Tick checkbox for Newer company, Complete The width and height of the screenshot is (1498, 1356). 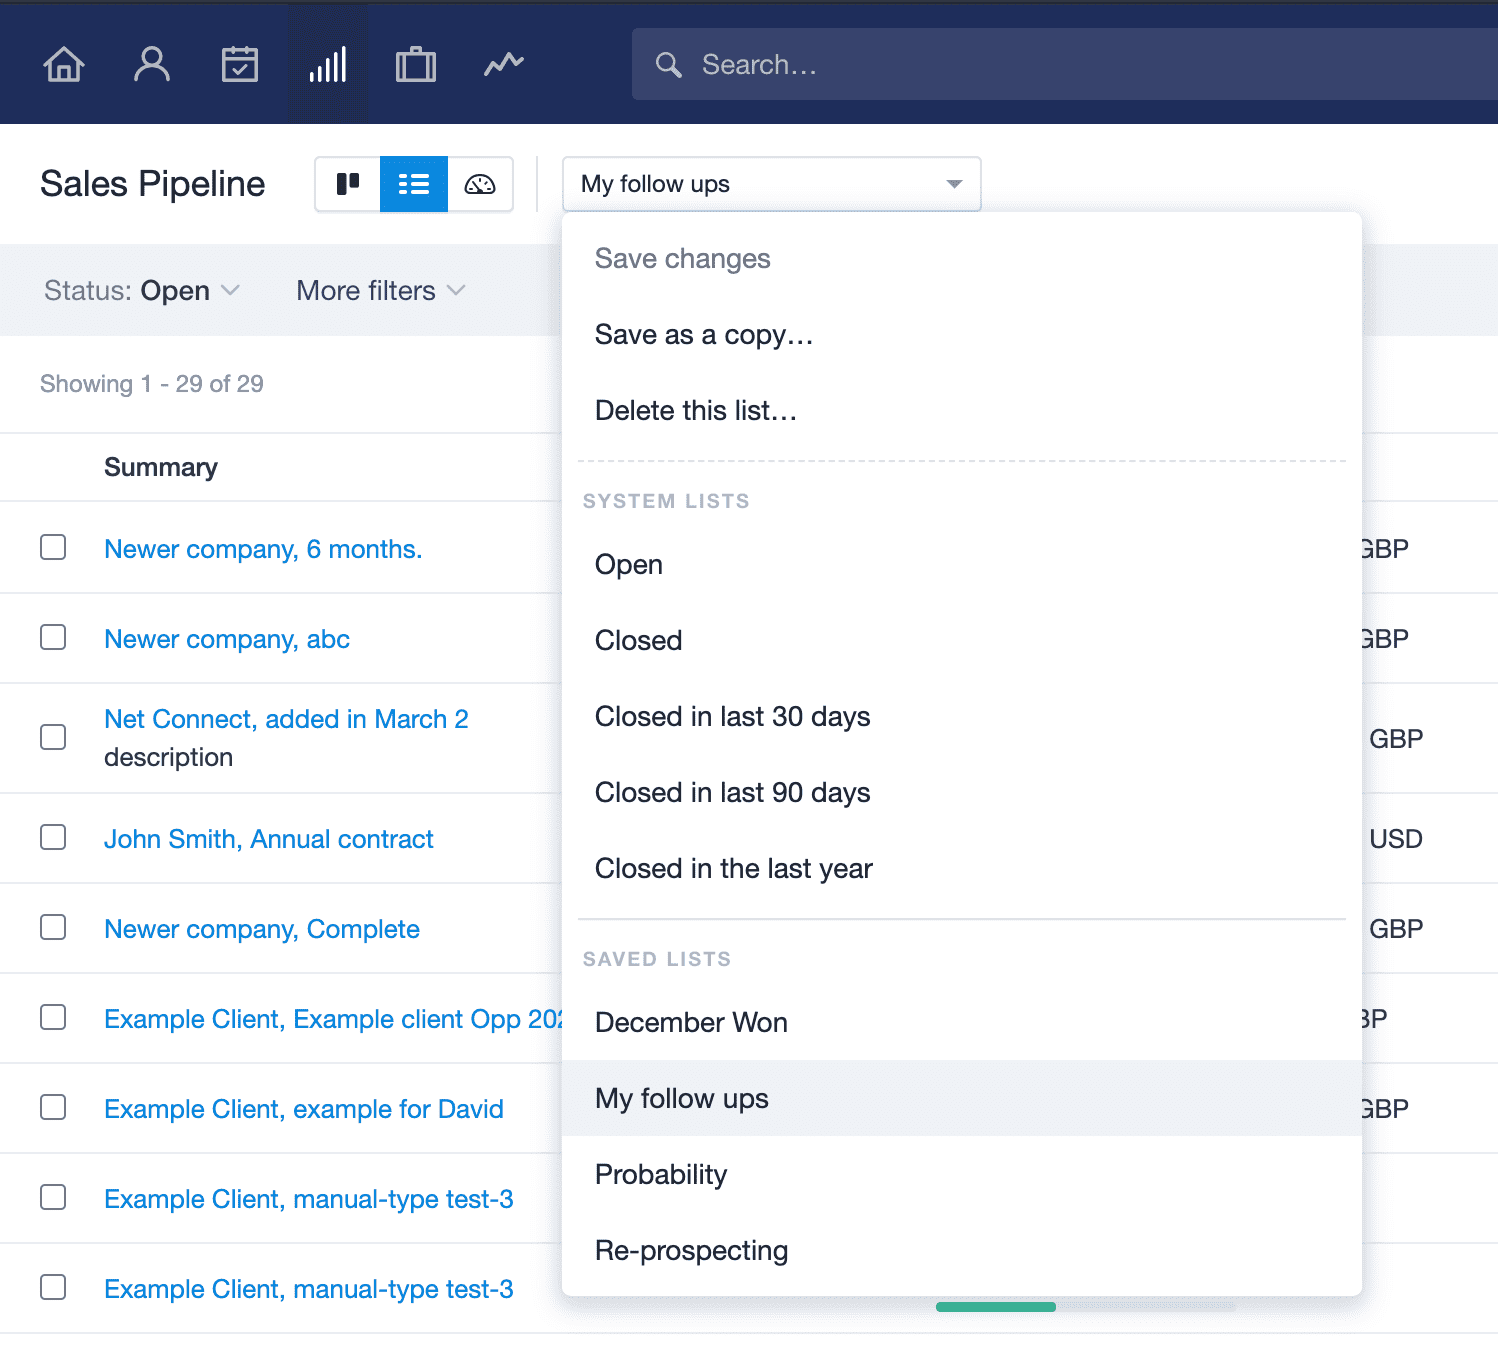coord(53,927)
